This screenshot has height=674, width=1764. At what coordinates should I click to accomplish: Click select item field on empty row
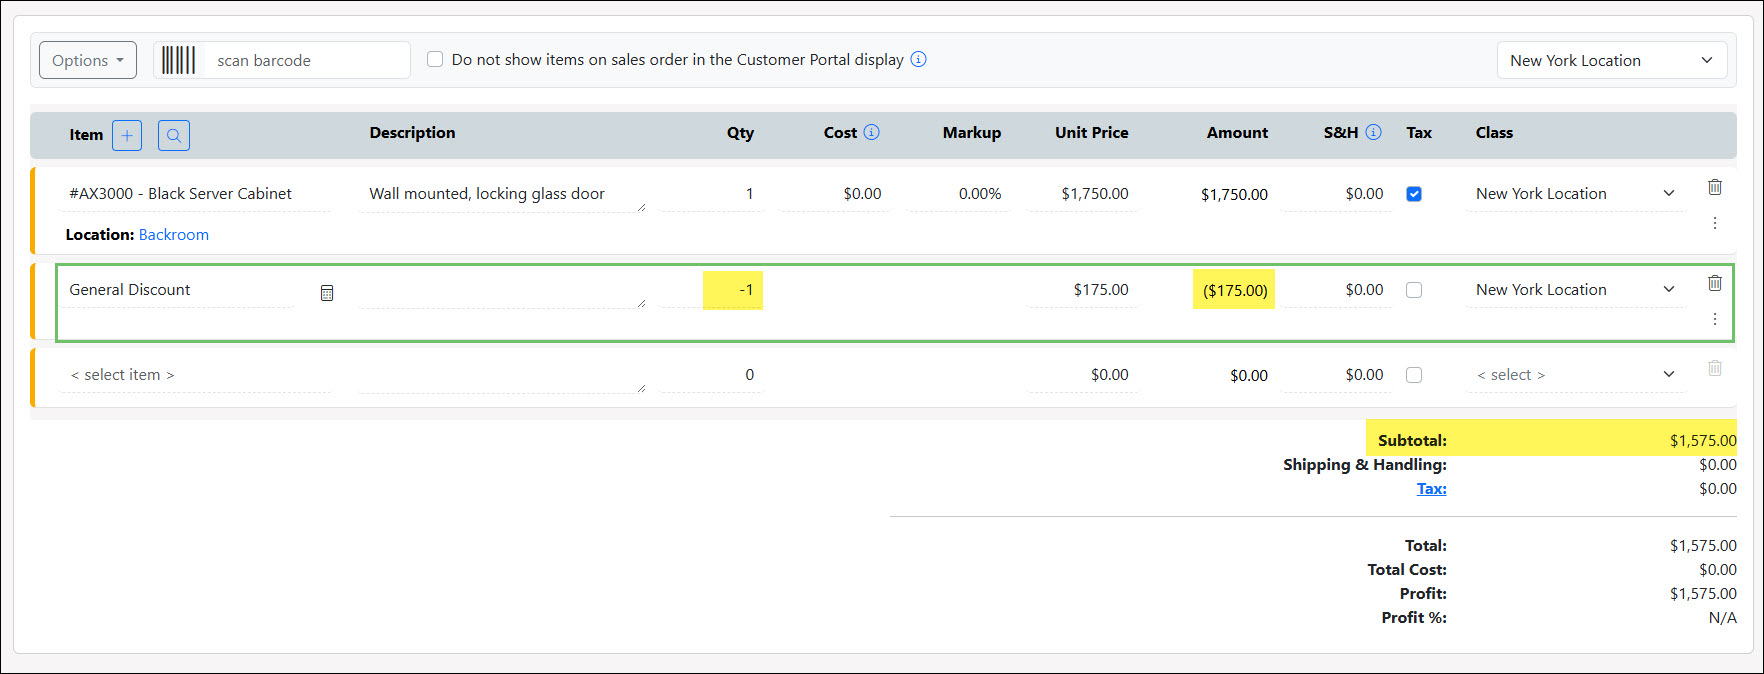[195, 375]
